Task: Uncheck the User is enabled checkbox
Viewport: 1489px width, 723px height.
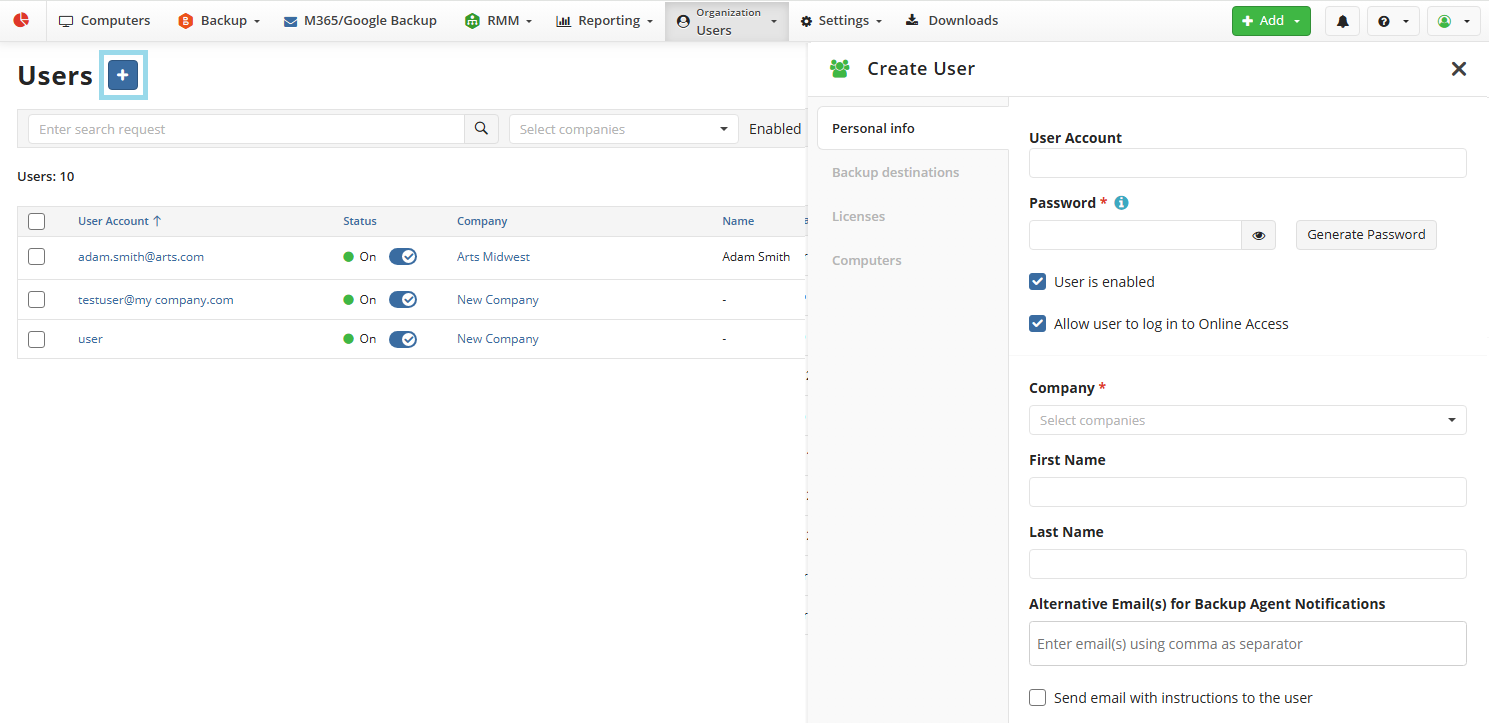Action: coord(1038,282)
